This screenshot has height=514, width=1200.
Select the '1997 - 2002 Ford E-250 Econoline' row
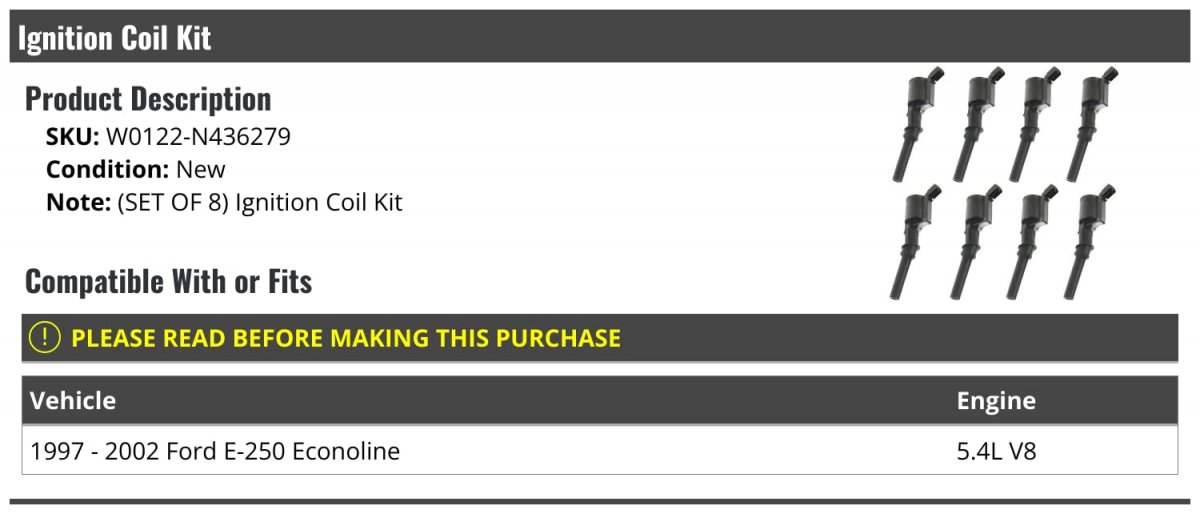(x=215, y=451)
